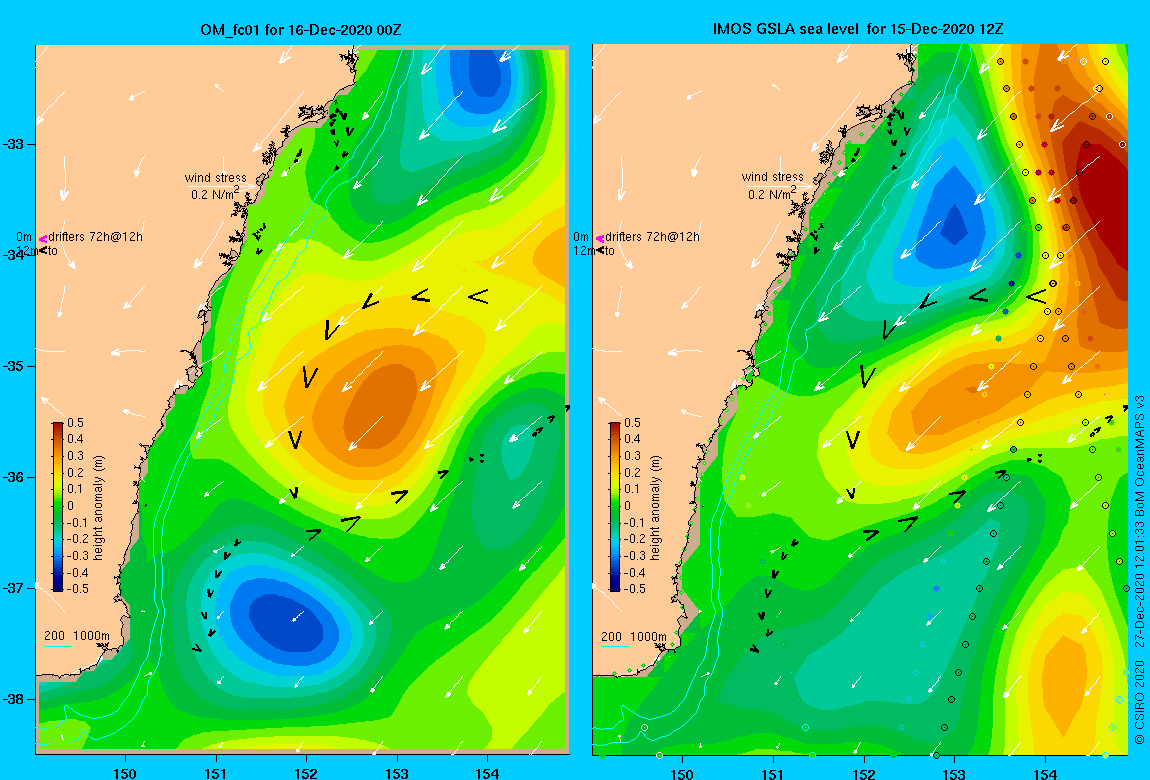This screenshot has width=1150, height=780.
Task: Click 'wind stress' label in left map
Action: pos(216,177)
